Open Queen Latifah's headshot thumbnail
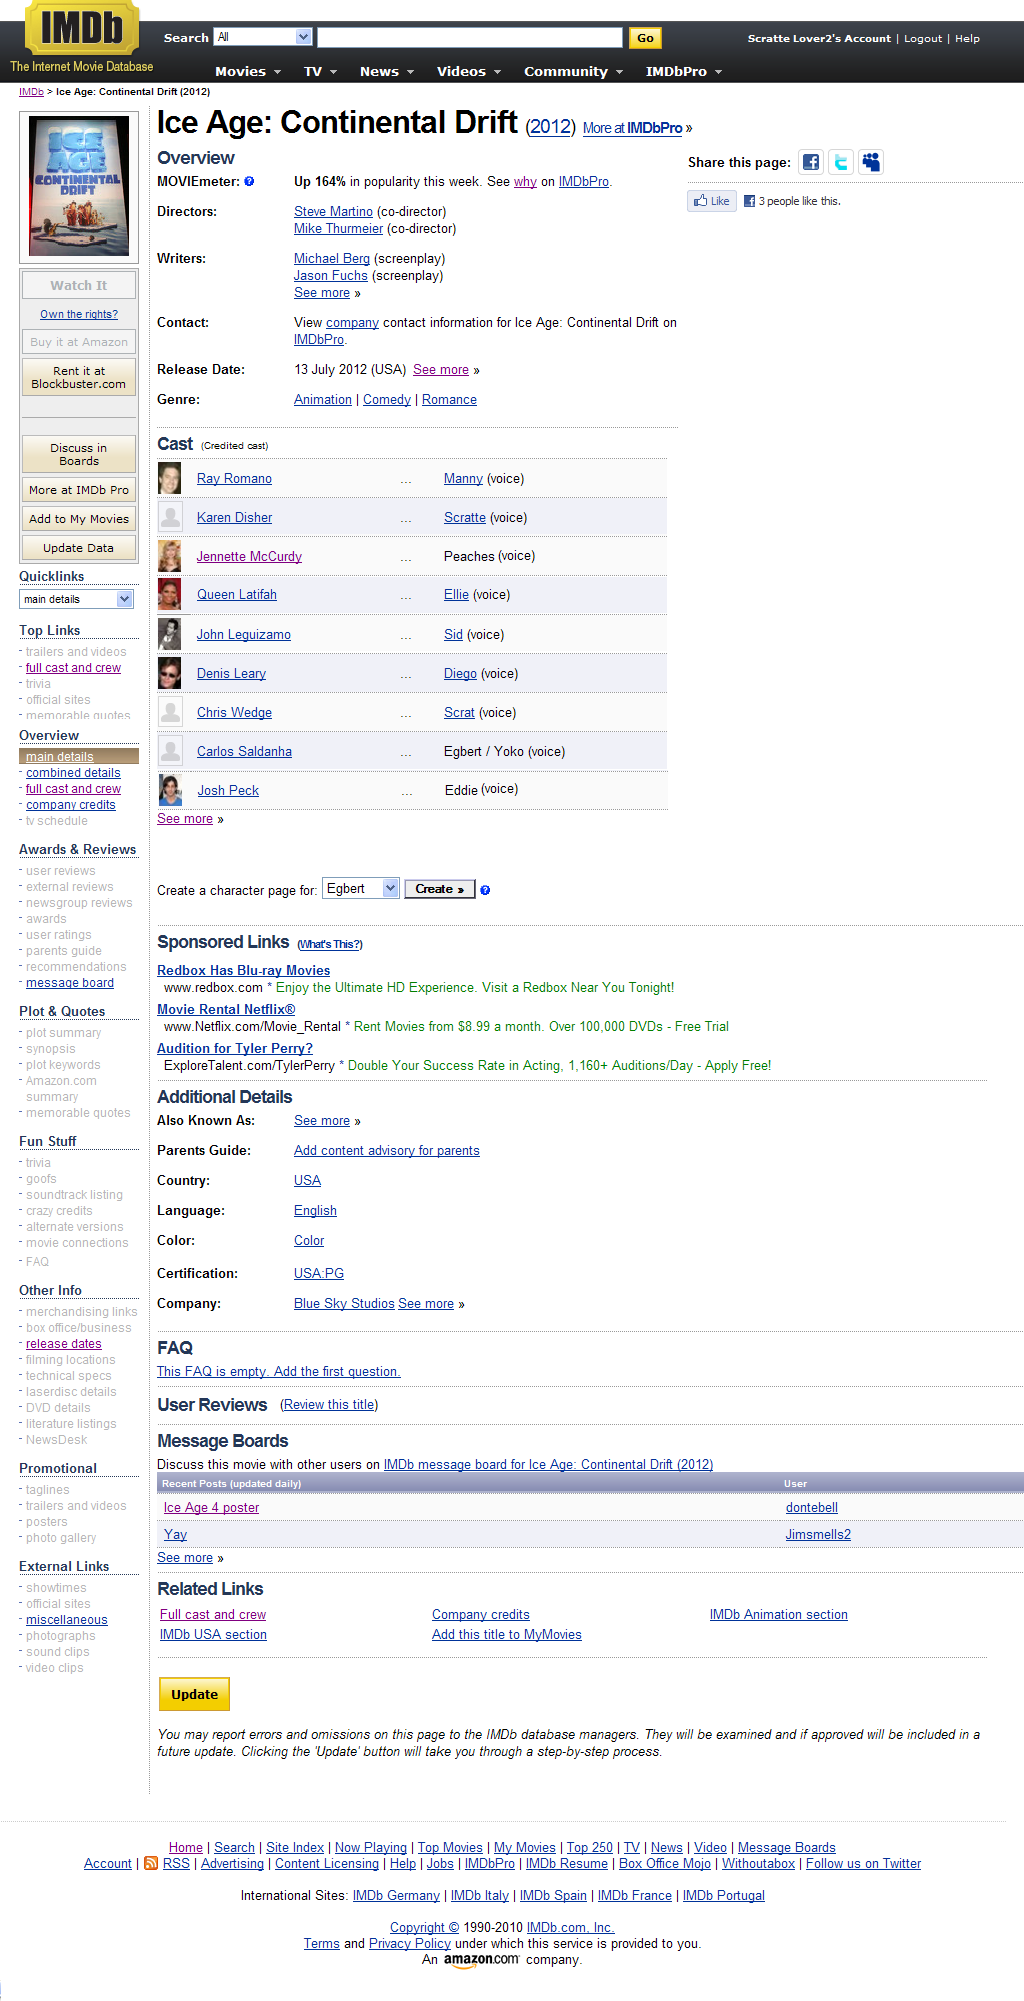This screenshot has width=1024, height=2001. pos(170,595)
